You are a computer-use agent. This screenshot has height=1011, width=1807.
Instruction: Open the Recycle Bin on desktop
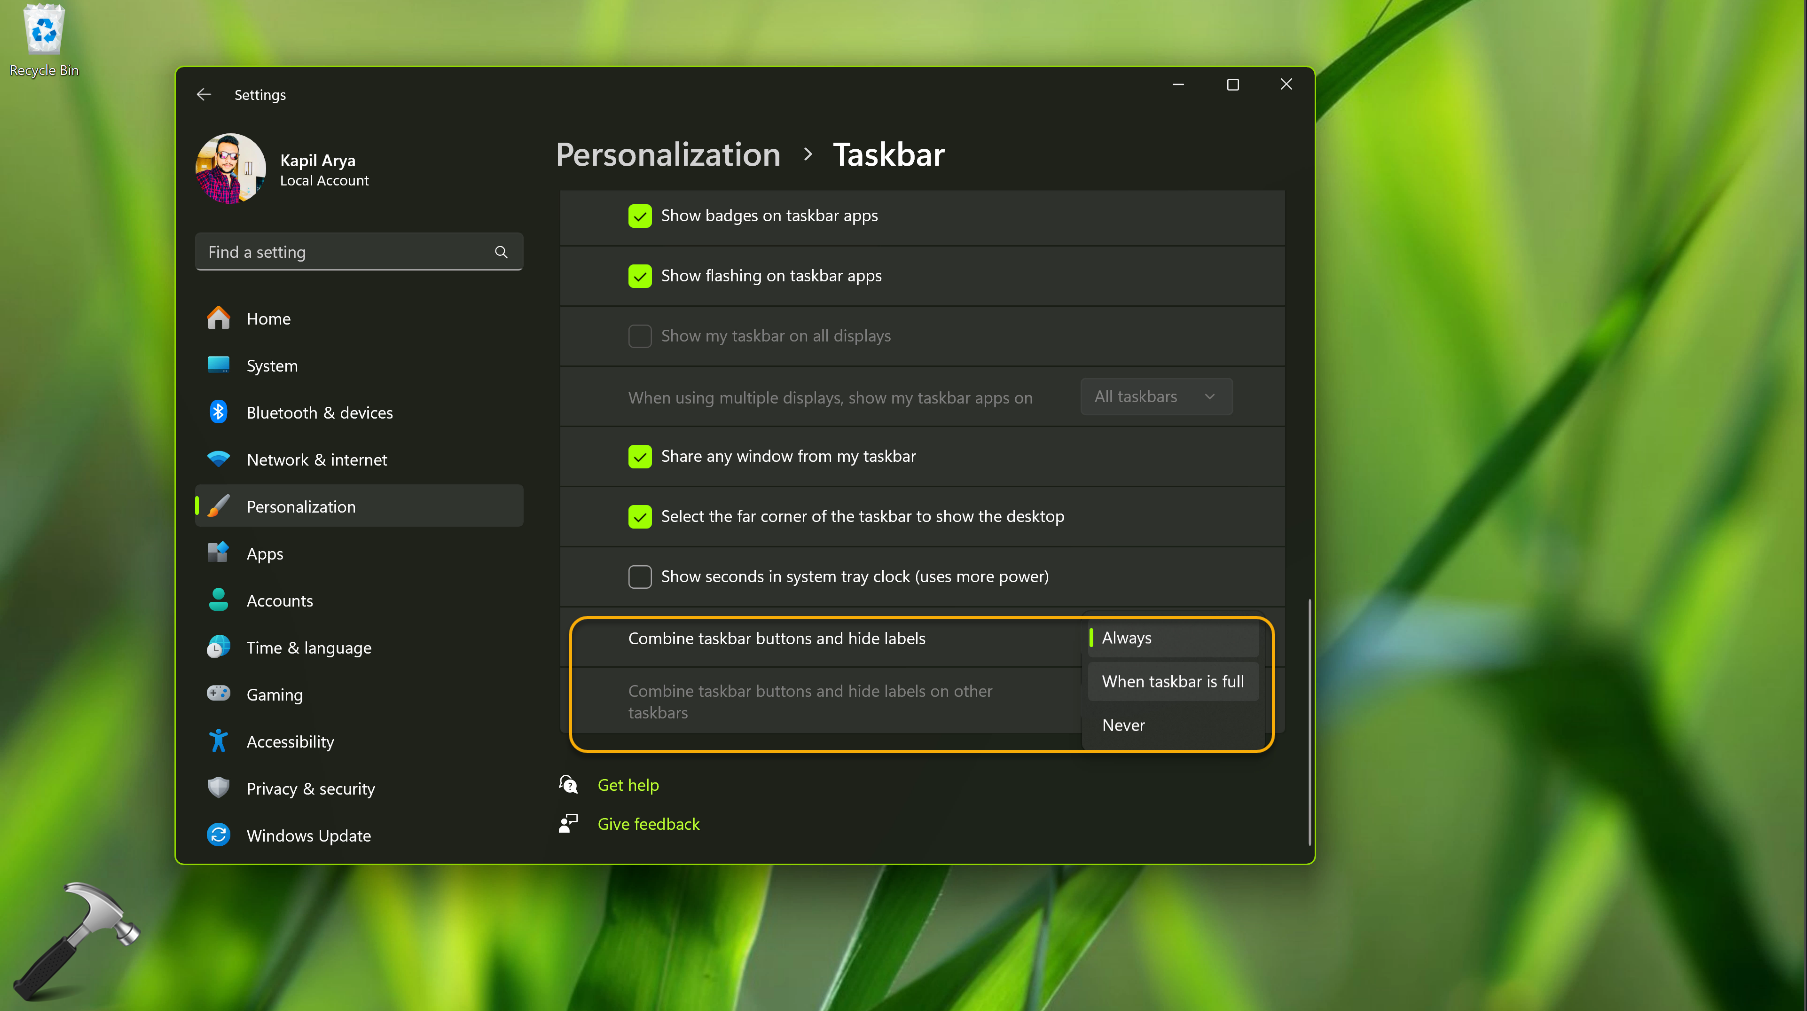43,30
